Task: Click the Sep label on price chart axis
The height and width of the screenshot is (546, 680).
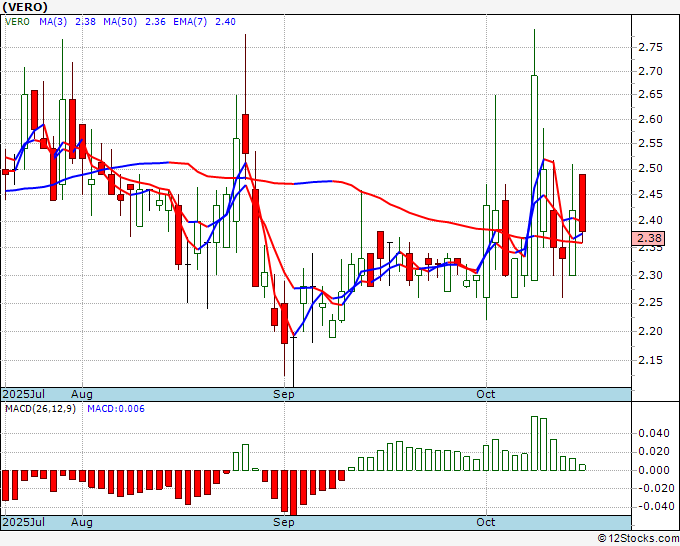Action: pos(284,394)
